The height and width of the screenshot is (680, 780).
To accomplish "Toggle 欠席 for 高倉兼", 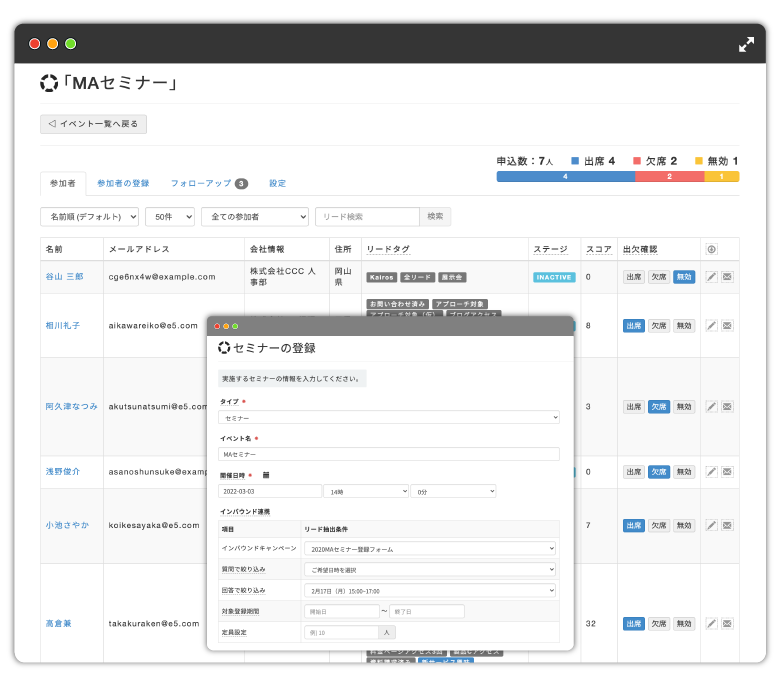I will pyautogui.click(x=658, y=623).
